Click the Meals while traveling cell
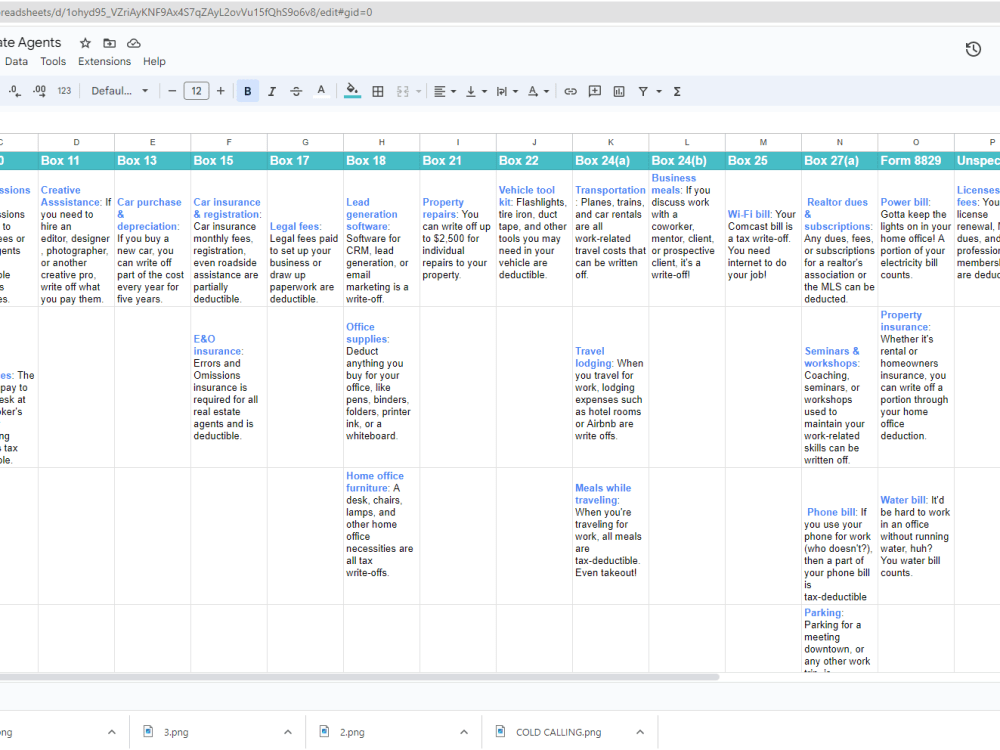Screen dimensions: 1000x750 pyautogui.click(x=610, y=536)
